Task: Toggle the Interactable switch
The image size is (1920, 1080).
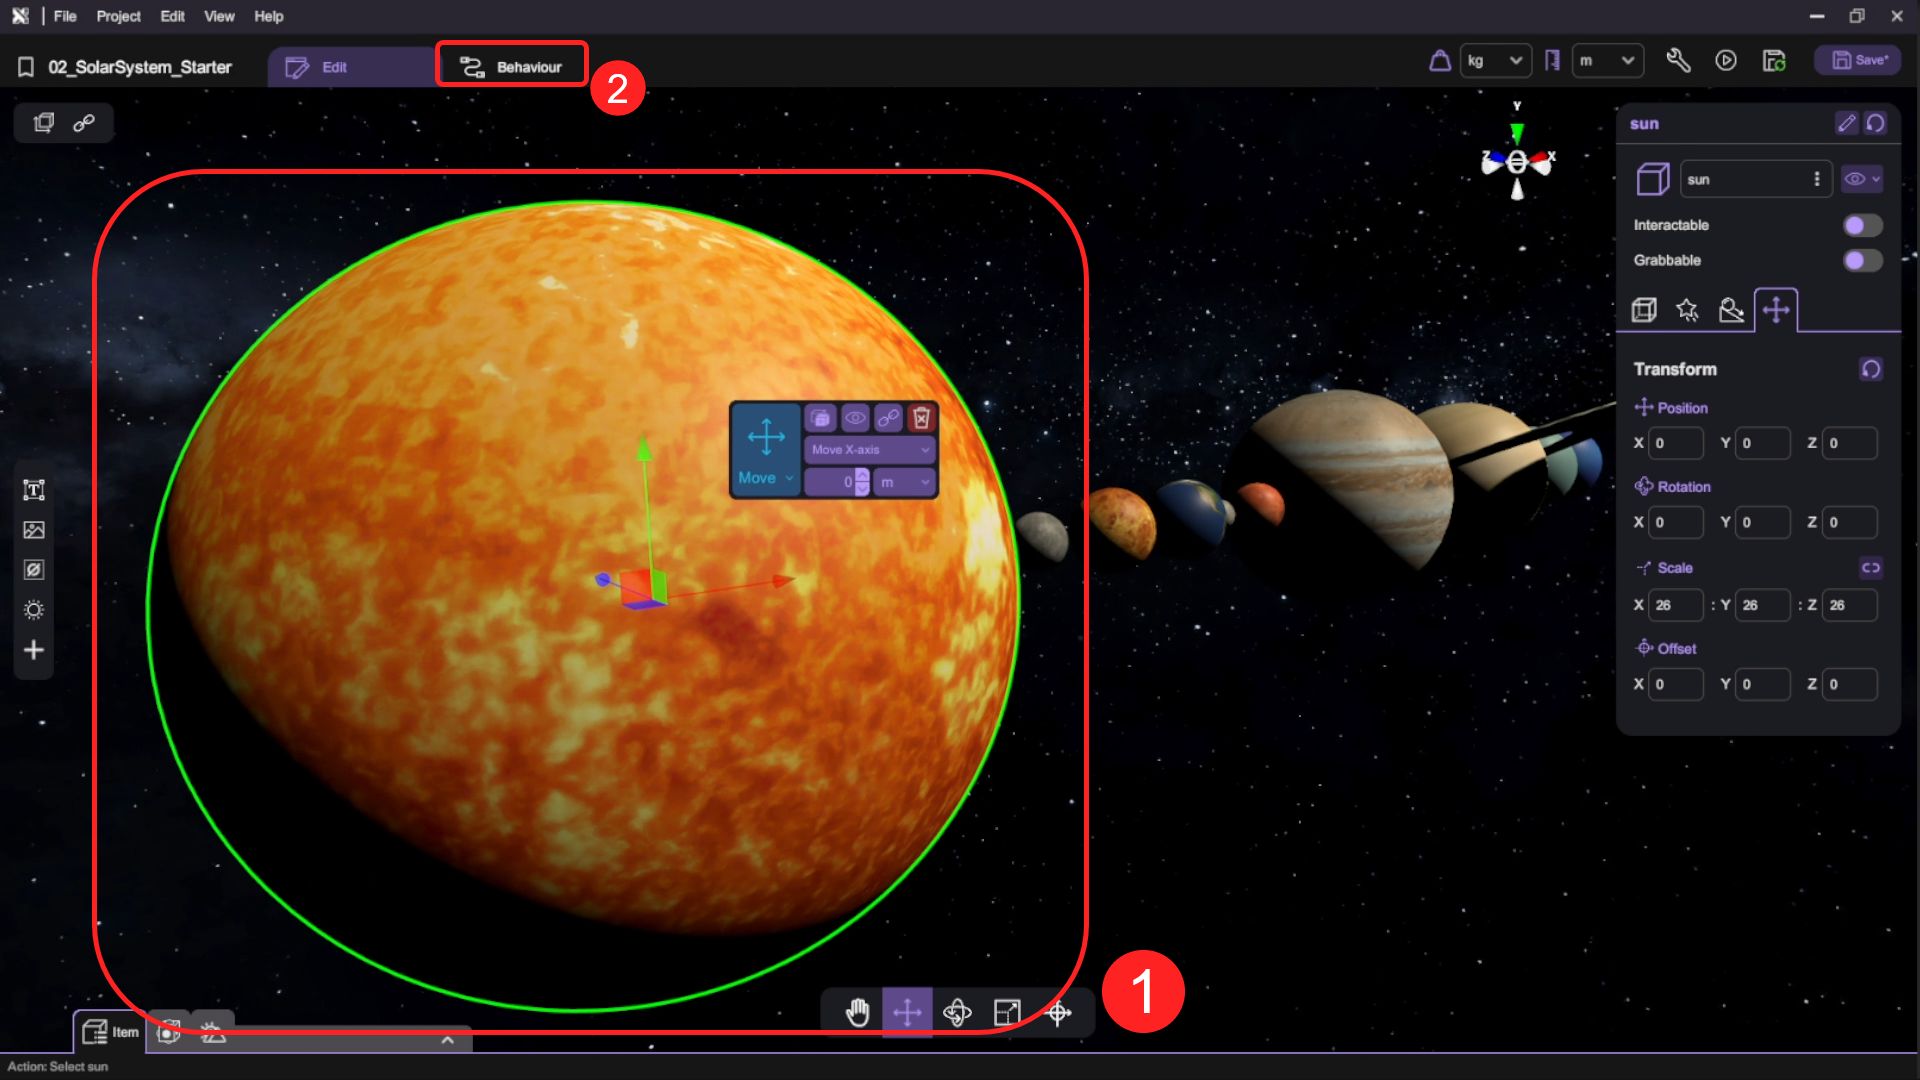Action: pos(1862,225)
